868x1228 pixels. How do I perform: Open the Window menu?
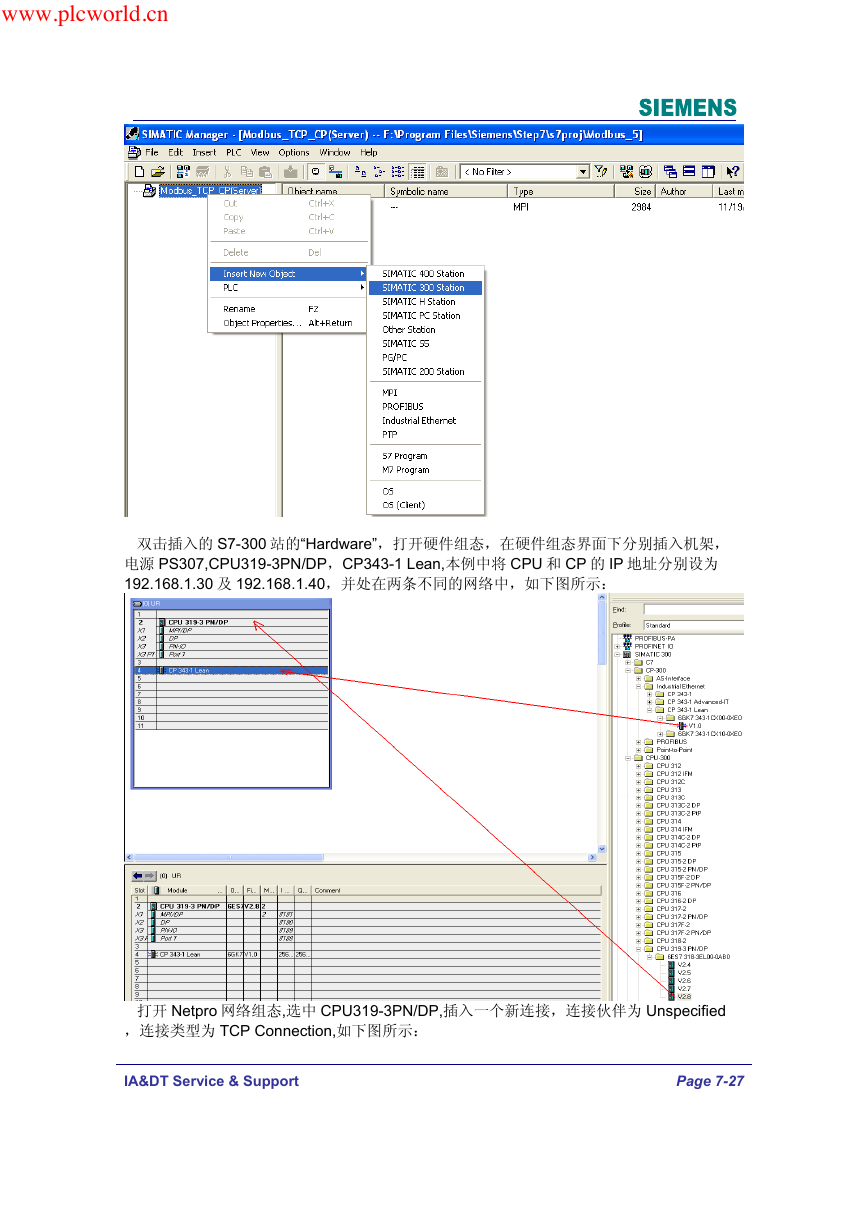click(335, 152)
